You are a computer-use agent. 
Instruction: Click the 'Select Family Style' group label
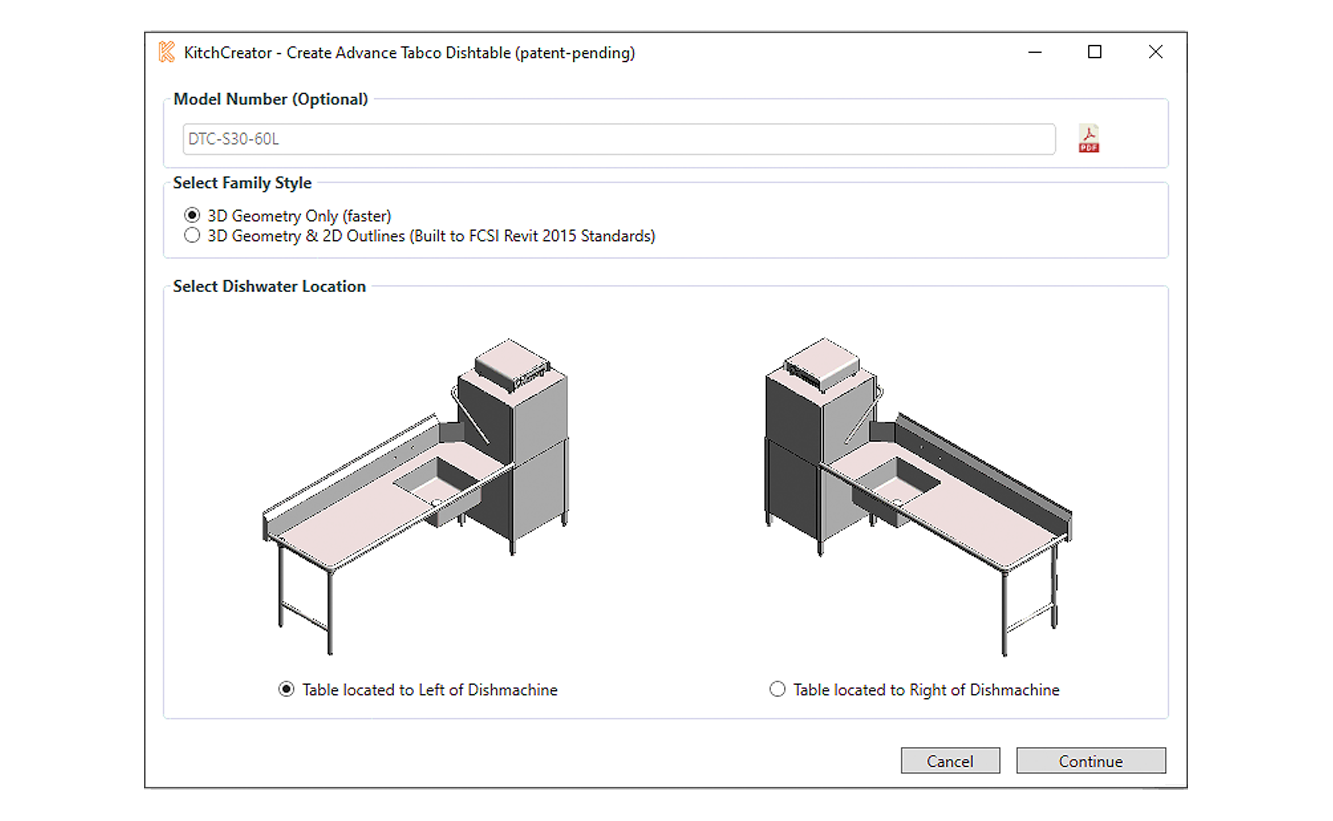click(242, 183)
